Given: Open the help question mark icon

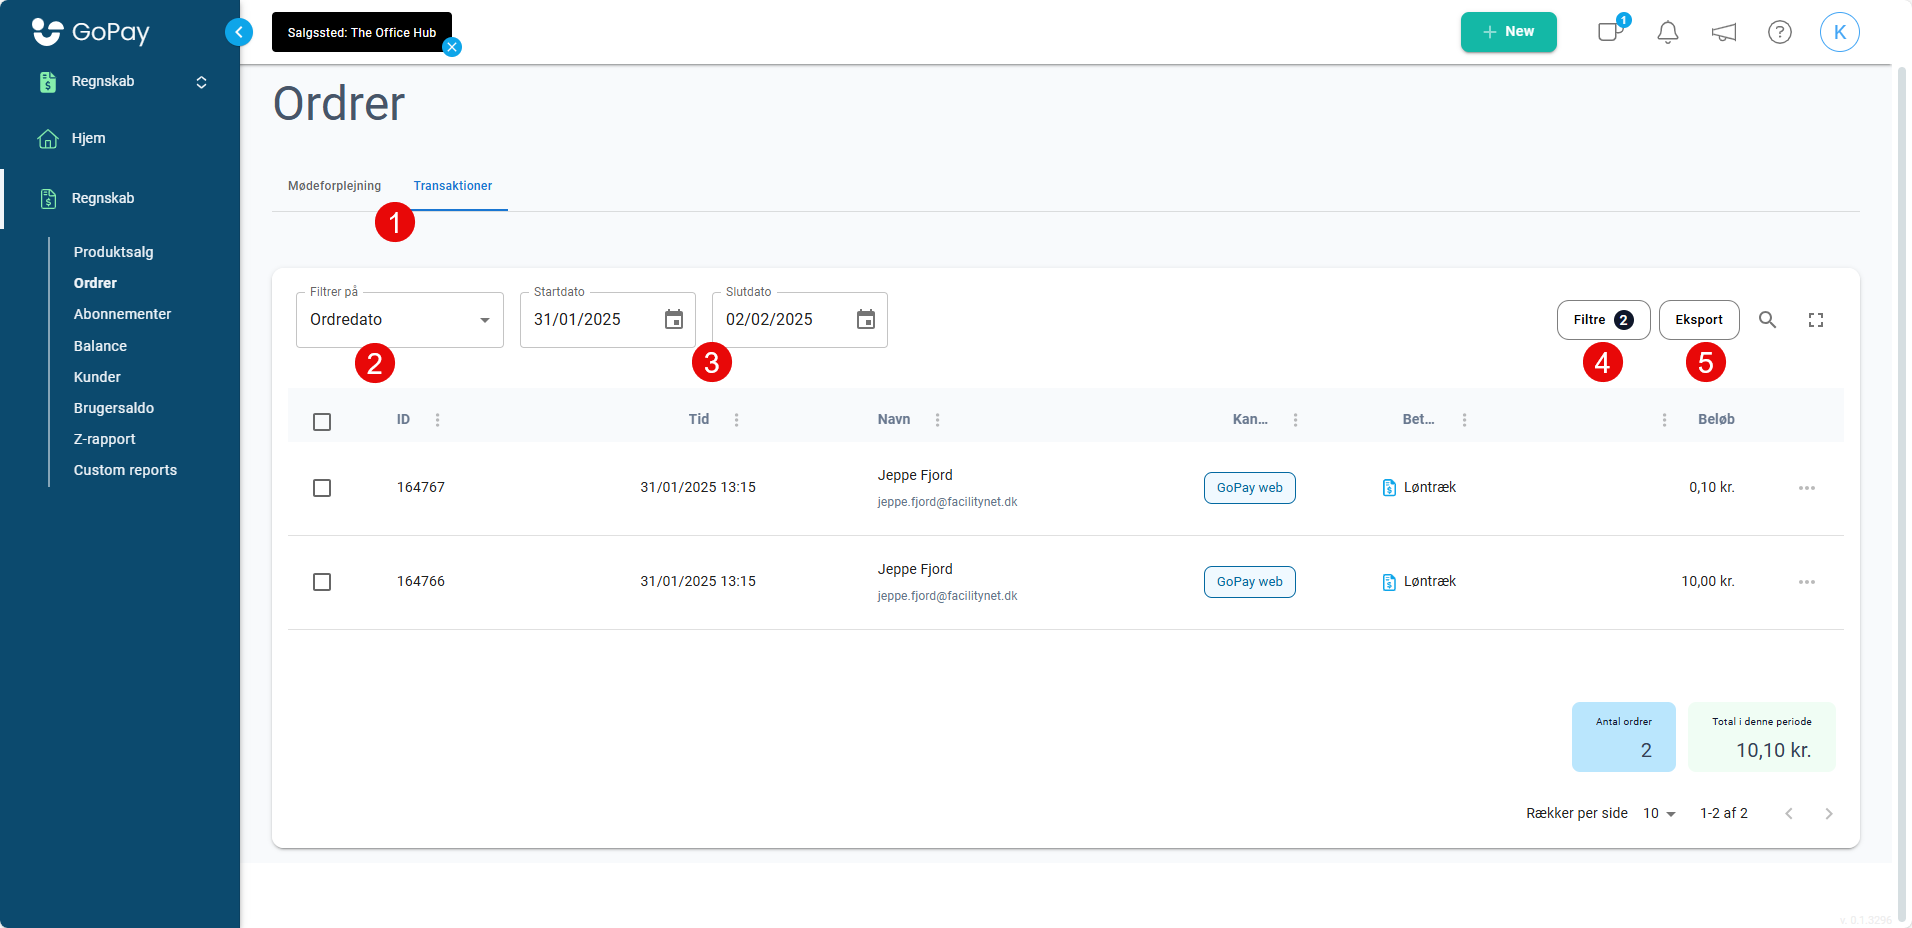Looking at the screenshot, I should pyautogui.click(x=1780, y=32).
